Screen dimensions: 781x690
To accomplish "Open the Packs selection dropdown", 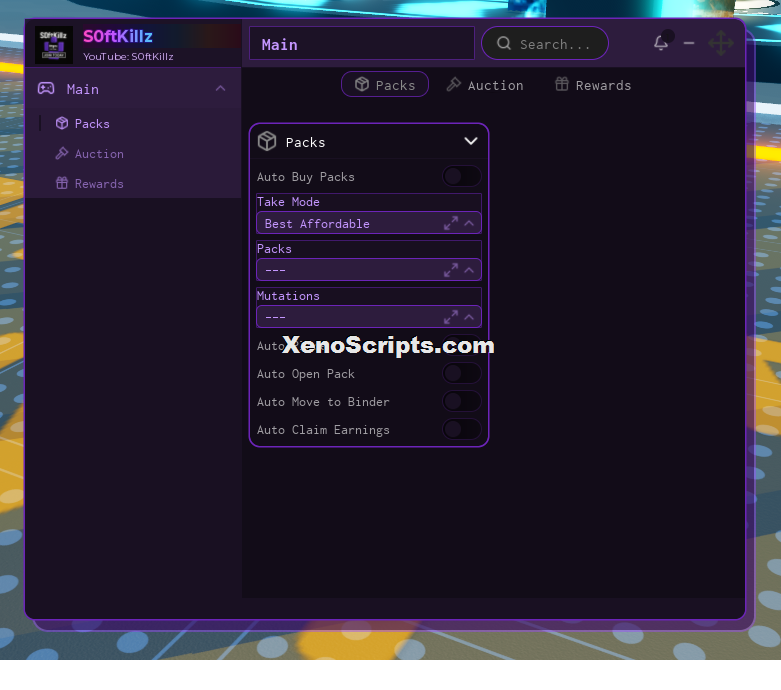I will point(369,270).
